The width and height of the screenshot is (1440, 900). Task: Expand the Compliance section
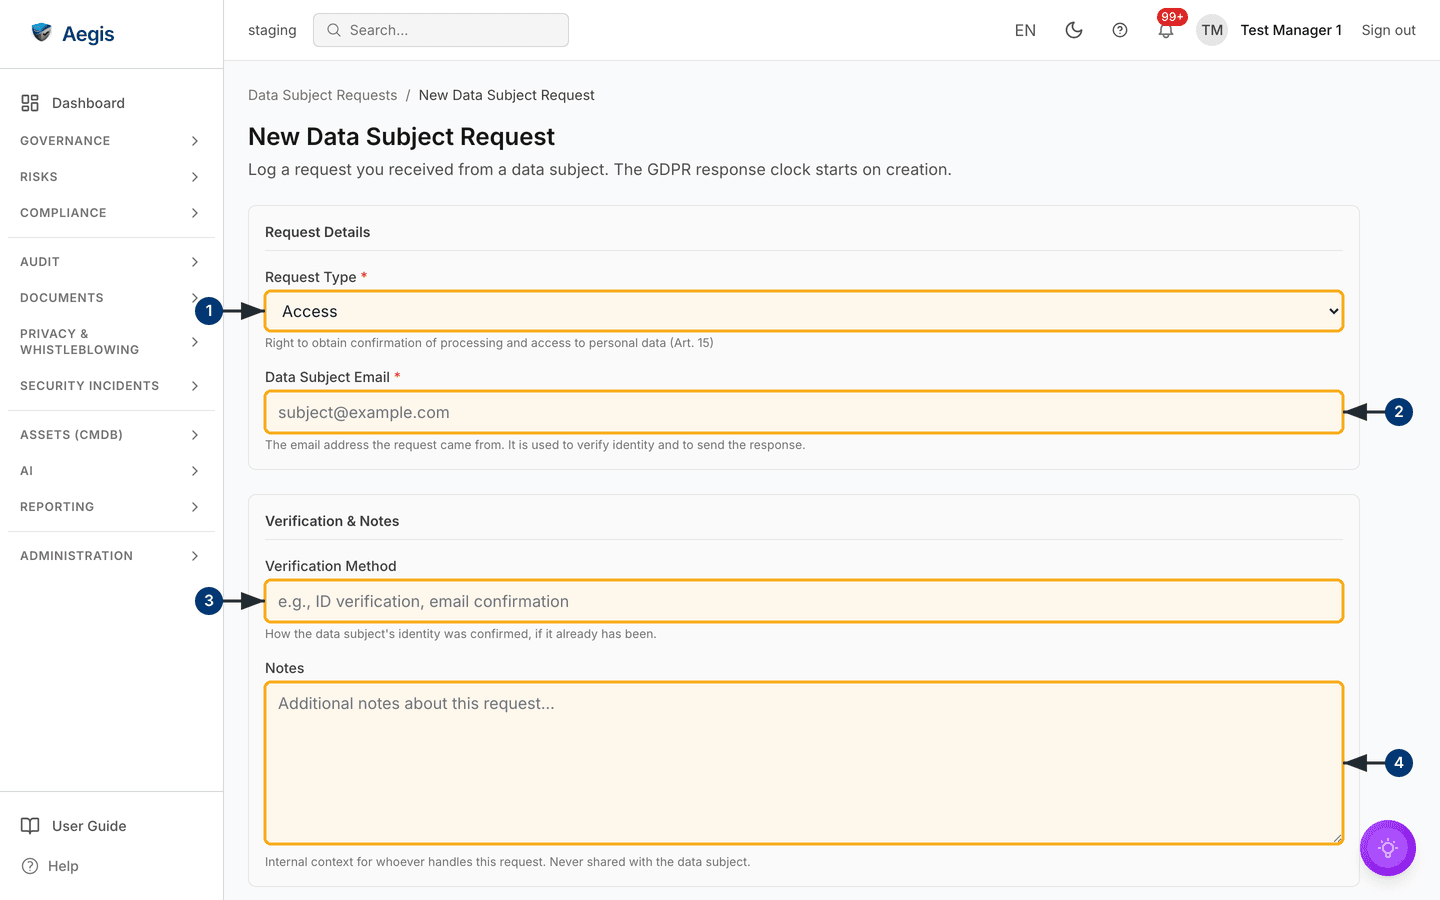111,213
